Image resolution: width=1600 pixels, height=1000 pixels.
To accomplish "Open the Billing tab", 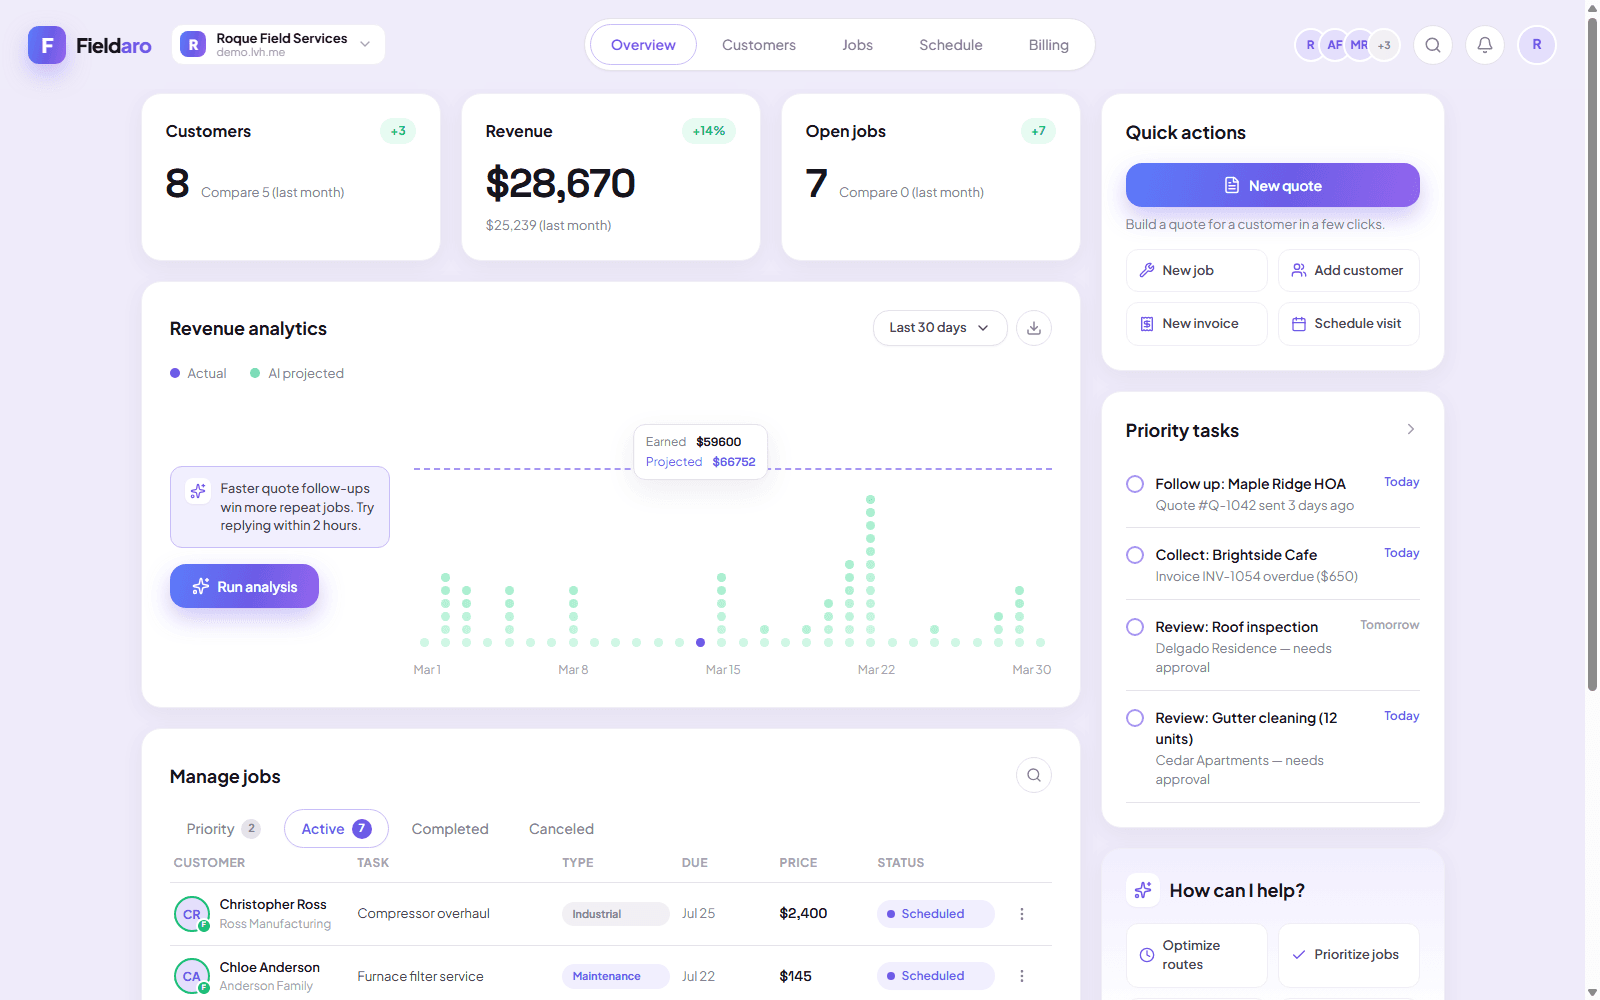I will pyautogui.click(x=1049, y=45).
